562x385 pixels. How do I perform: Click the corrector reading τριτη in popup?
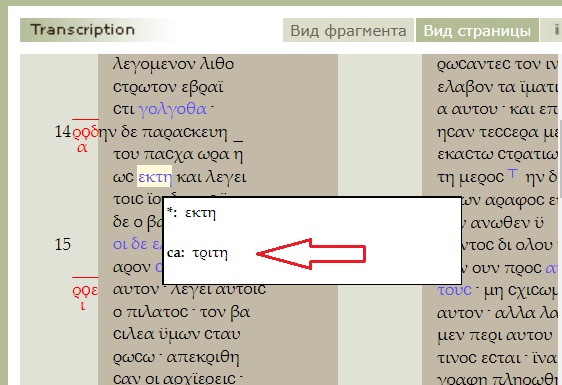point(210,253)
